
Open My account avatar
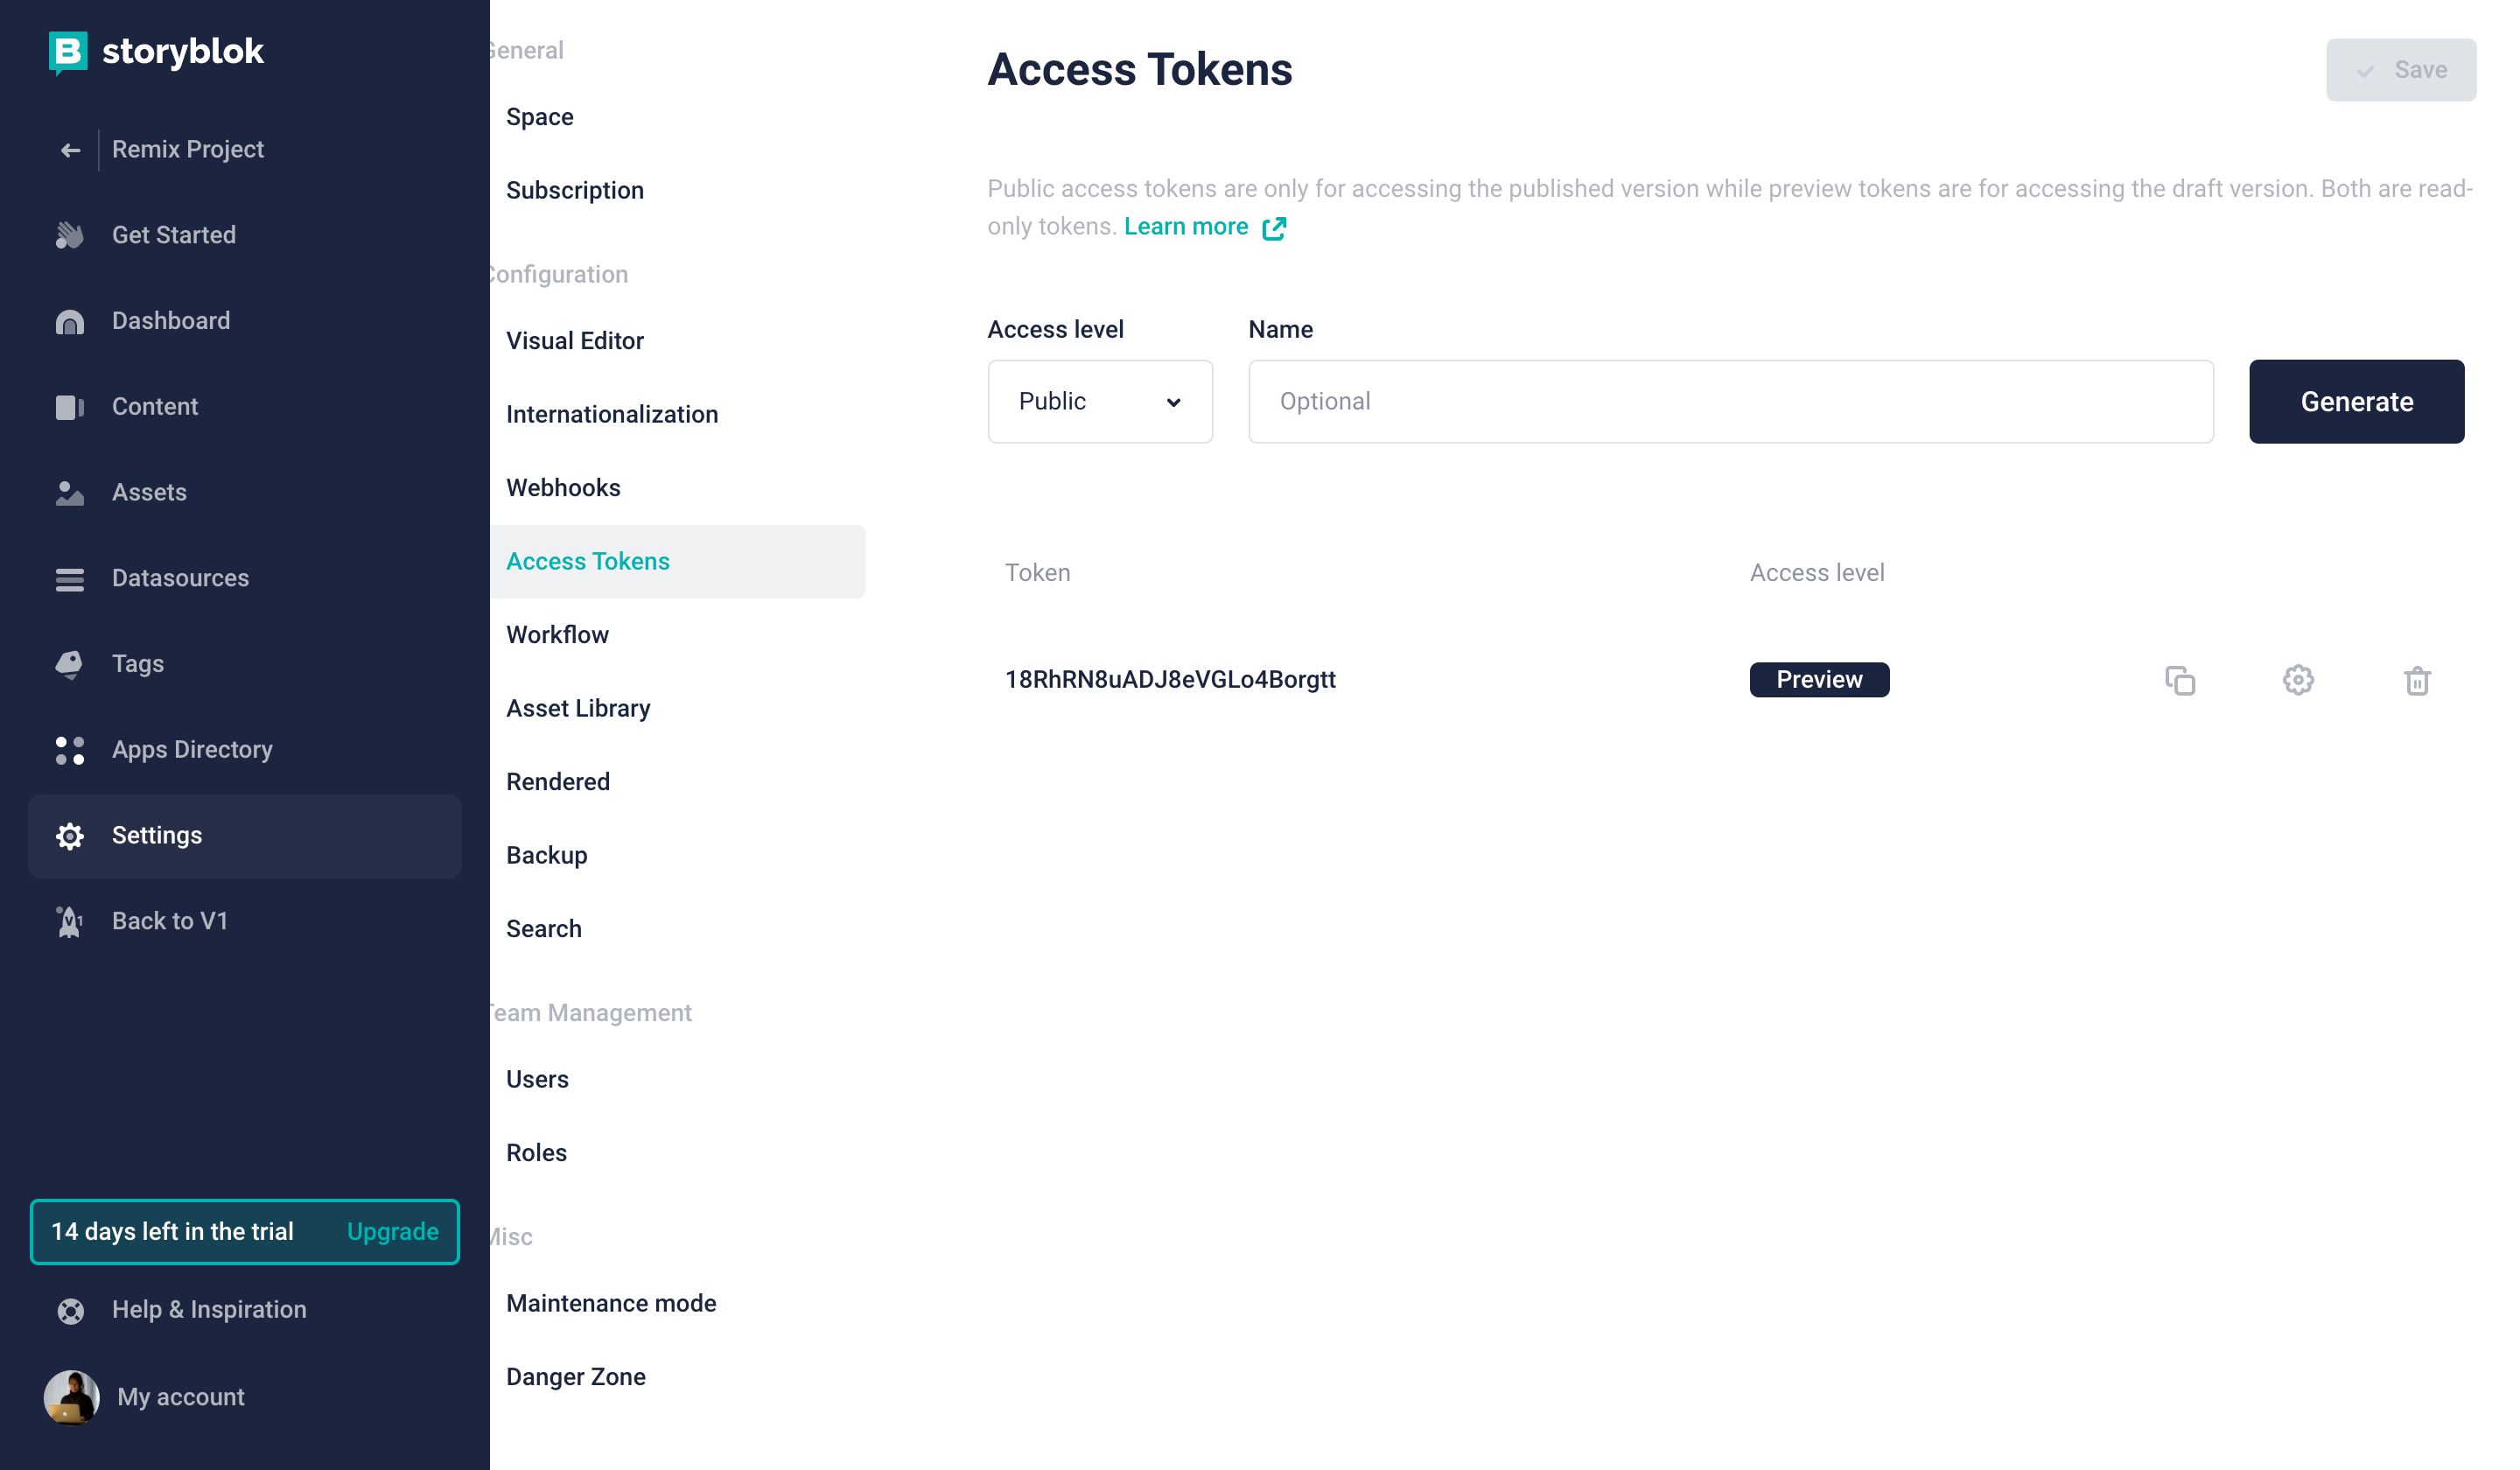pos(72,1396)
